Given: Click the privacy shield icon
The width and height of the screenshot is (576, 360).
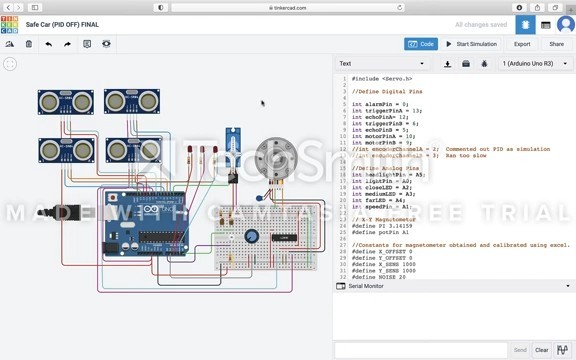Looking at the screenshot, I should tap(161, 7).
